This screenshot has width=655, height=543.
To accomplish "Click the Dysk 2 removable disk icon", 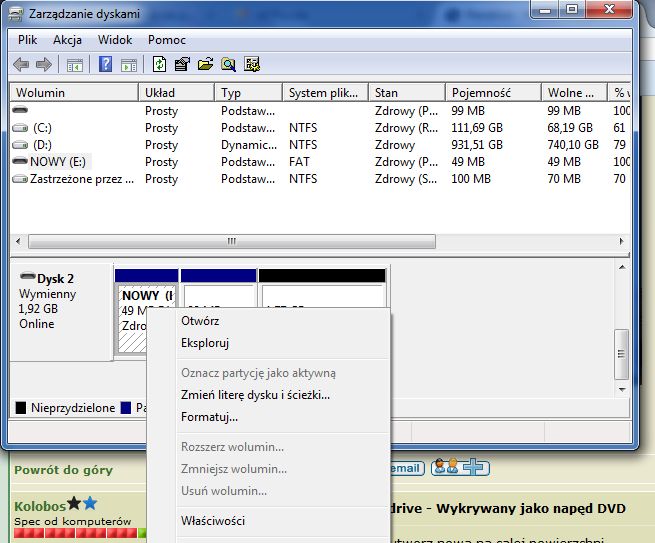I will (28, 276).
